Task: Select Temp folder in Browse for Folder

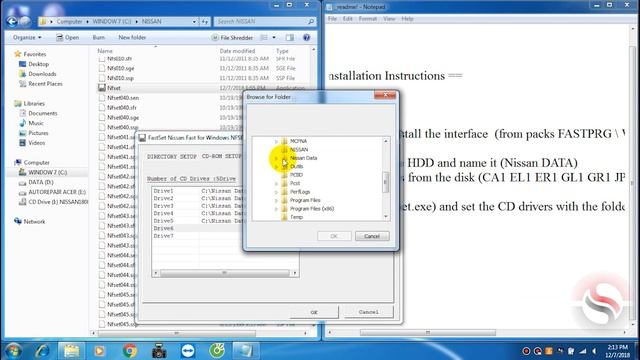Action: point(296,217)
